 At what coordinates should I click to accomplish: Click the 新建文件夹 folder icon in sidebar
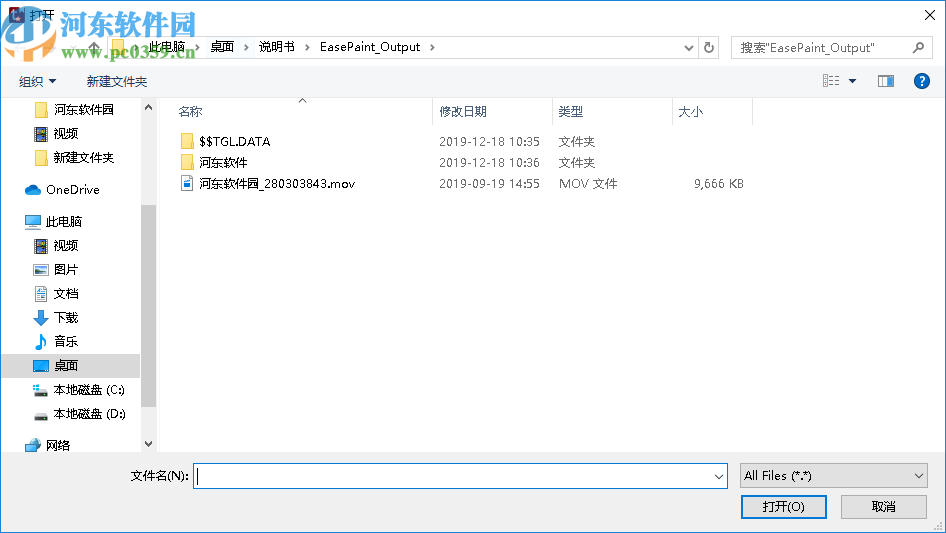point(41,158)
